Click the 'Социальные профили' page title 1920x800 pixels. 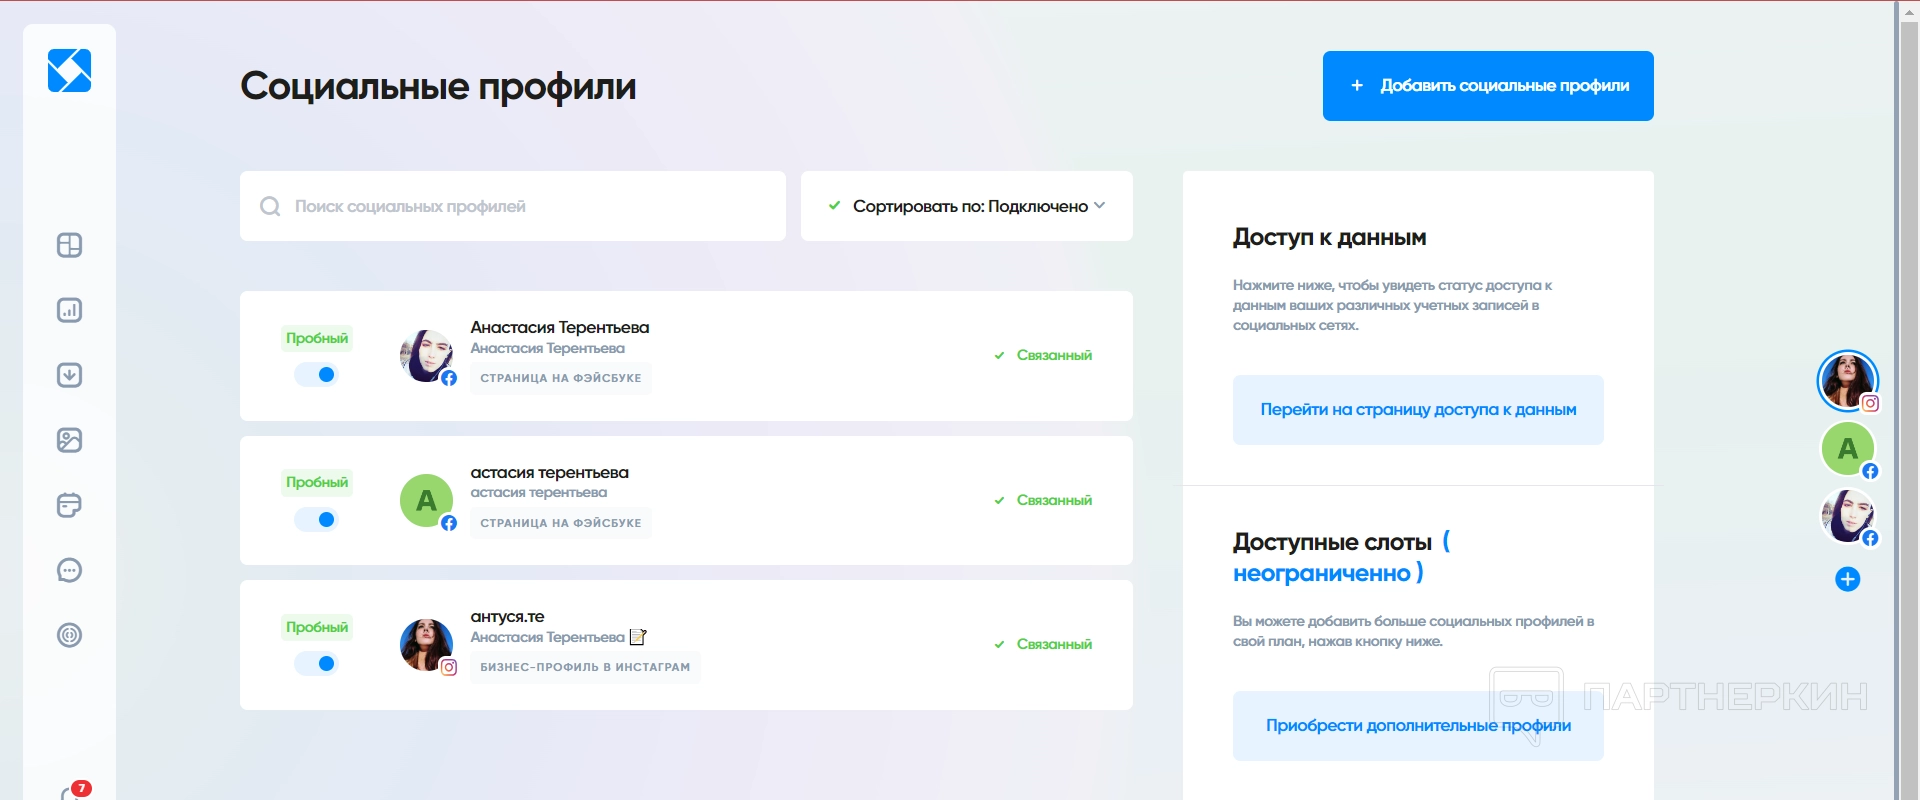438,87
